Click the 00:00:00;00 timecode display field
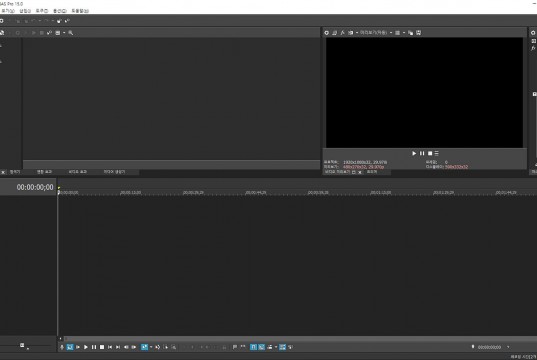The width and height of the screenshot is (537, 360). tap(35, 187)
